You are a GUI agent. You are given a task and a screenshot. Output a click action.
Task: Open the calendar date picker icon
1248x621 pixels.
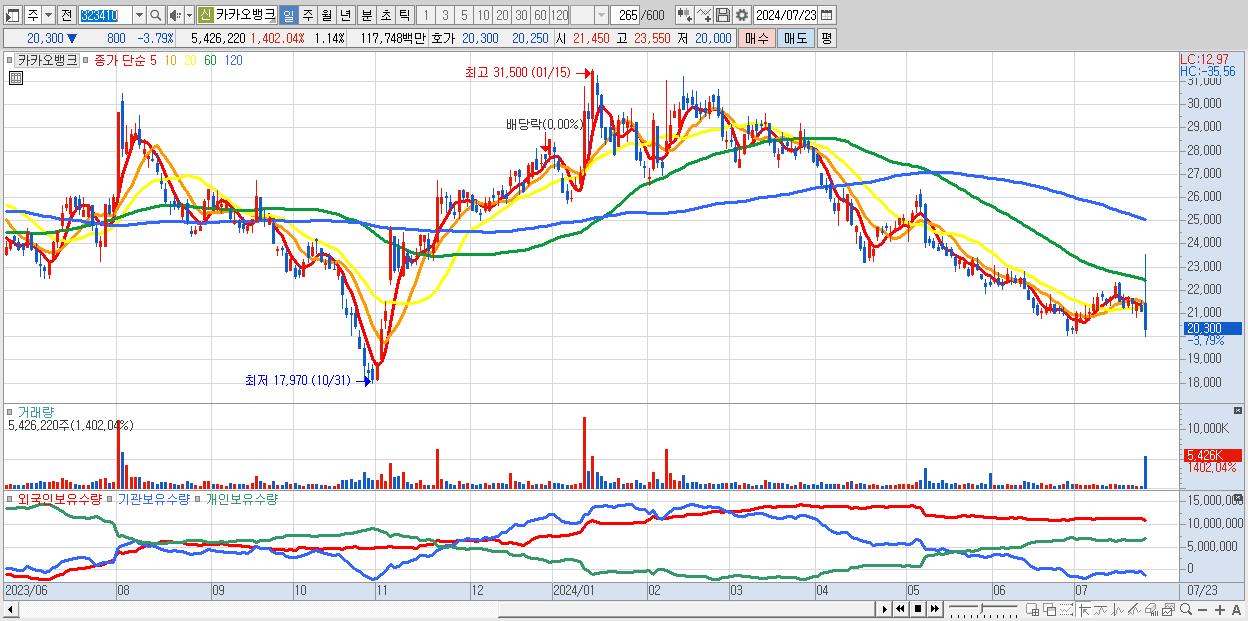click(826, 15)
